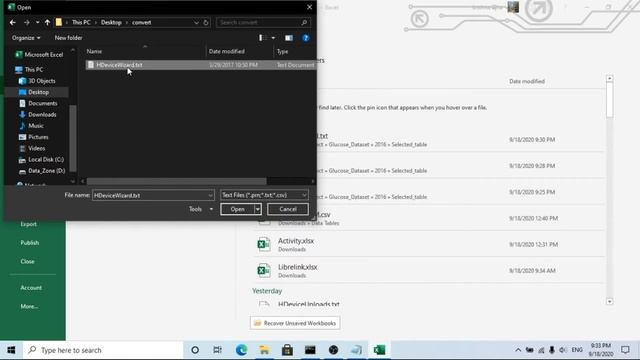Click Excel recent list scroll down arrow
The height and width of the screenshot is (360, 640).
(x=610, y=302)
